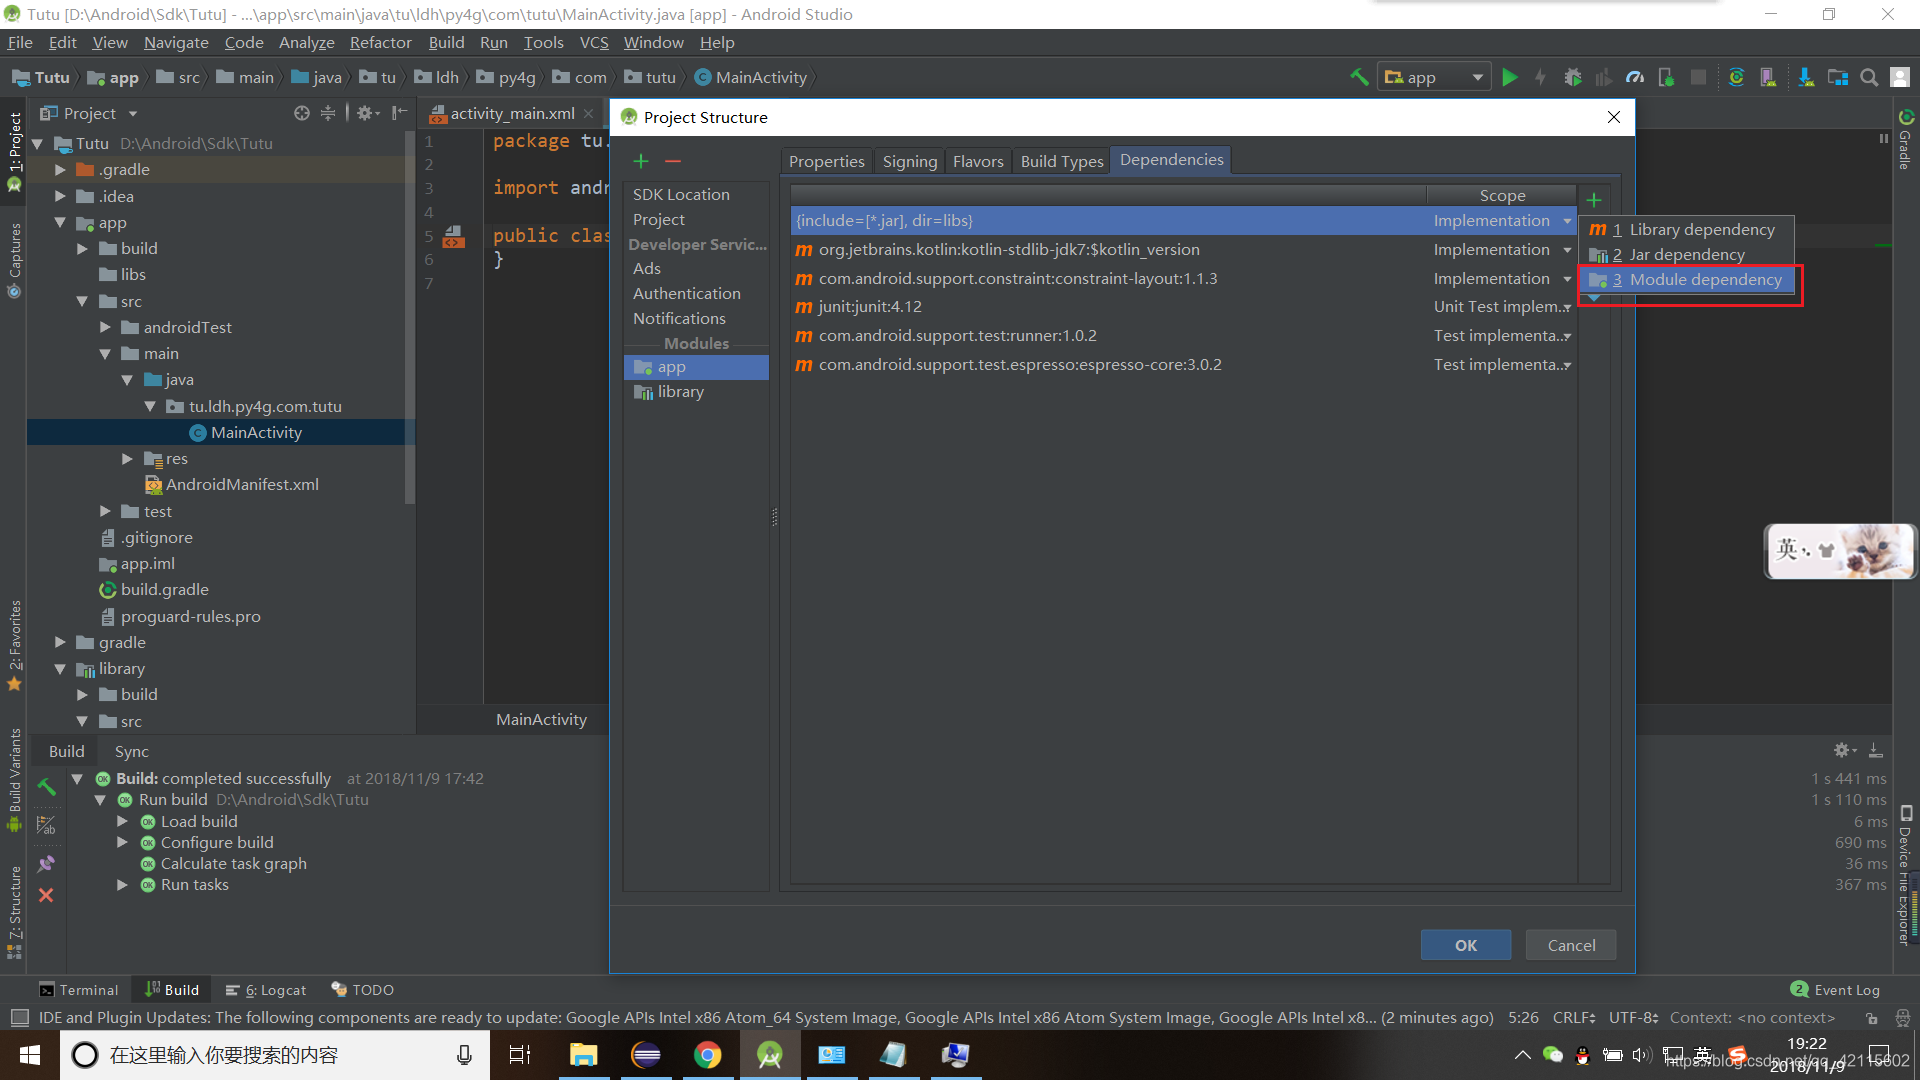Click proguard-rules.pro file
Screen dimensions: 1920x1080
coord(190,616)
